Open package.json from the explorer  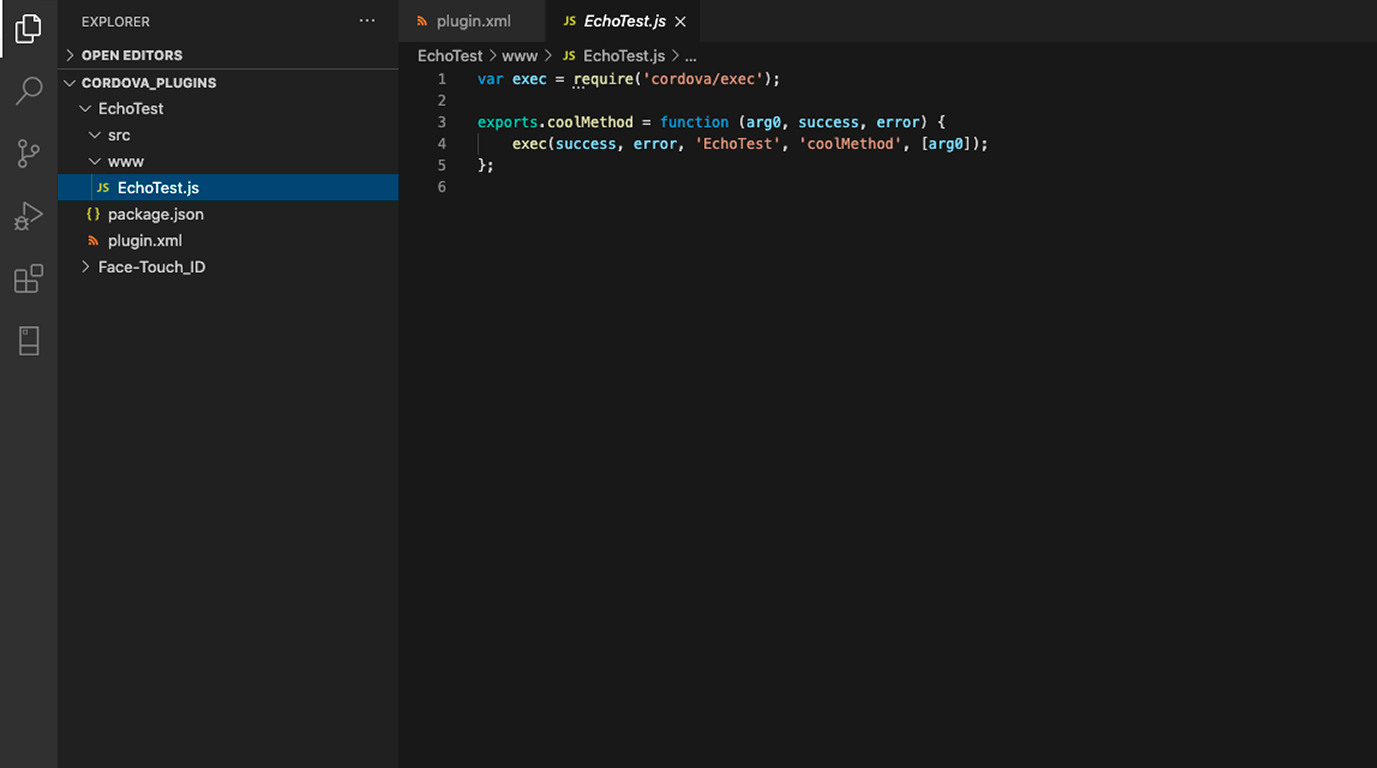click(228, 214)
